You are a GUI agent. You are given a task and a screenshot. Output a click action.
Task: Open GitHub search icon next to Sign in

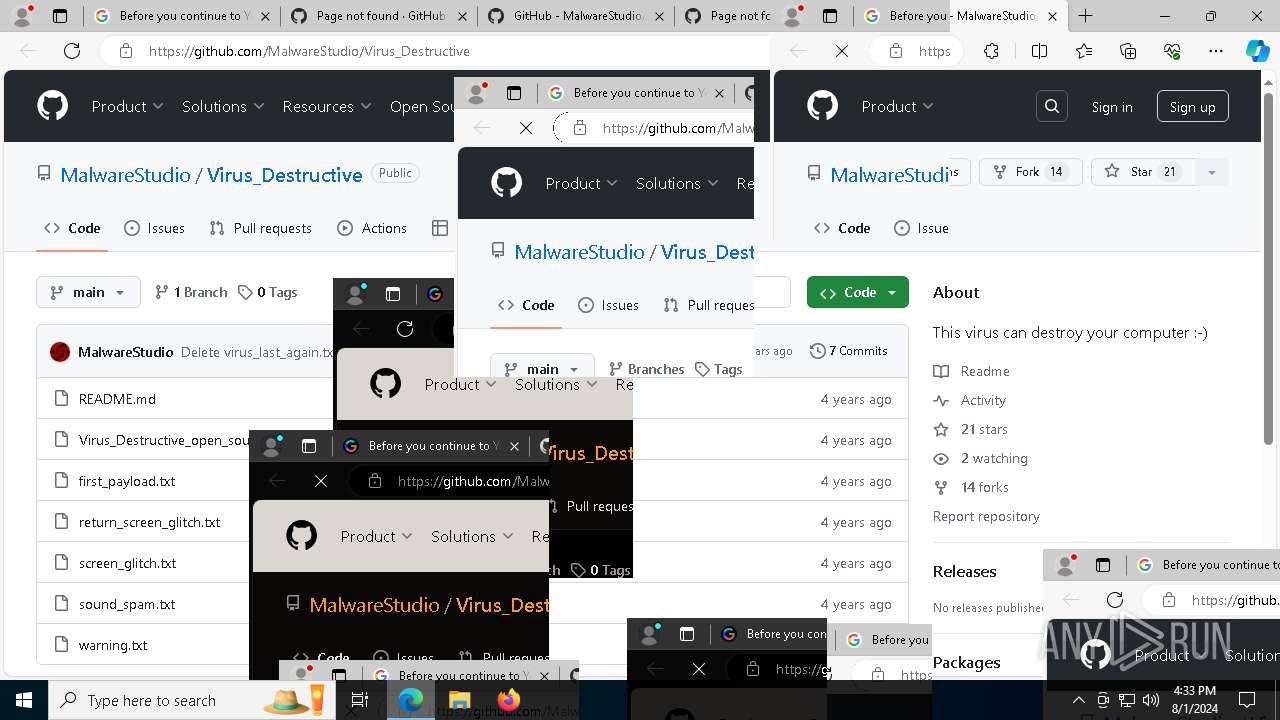tap(1052, 106)
